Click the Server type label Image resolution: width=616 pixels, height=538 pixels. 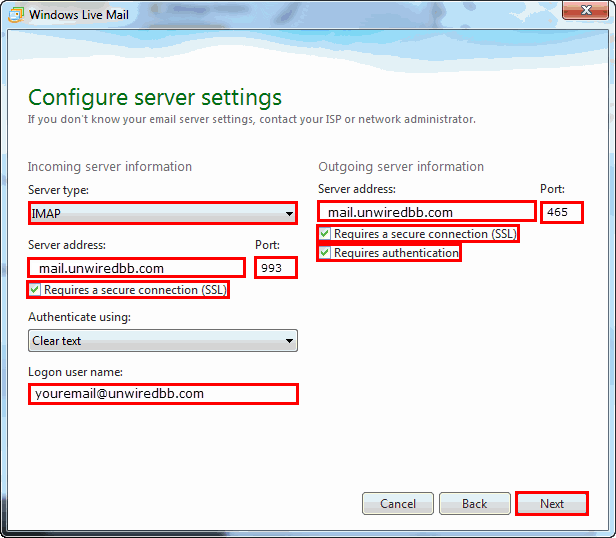(x=58, y=190)
